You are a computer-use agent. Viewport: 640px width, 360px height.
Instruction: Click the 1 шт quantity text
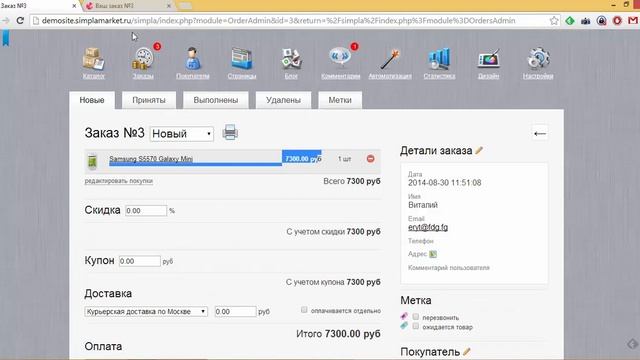344,159
